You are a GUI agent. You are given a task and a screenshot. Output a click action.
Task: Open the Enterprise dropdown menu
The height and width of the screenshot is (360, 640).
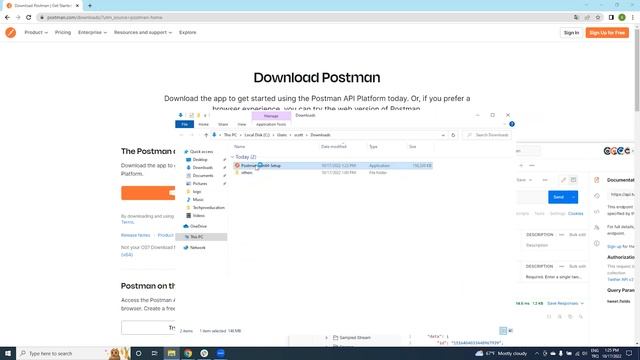(92, 33)
